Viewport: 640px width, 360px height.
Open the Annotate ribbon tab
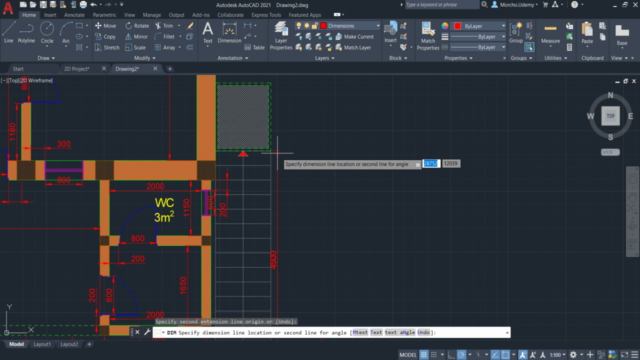tap(74, 15)
